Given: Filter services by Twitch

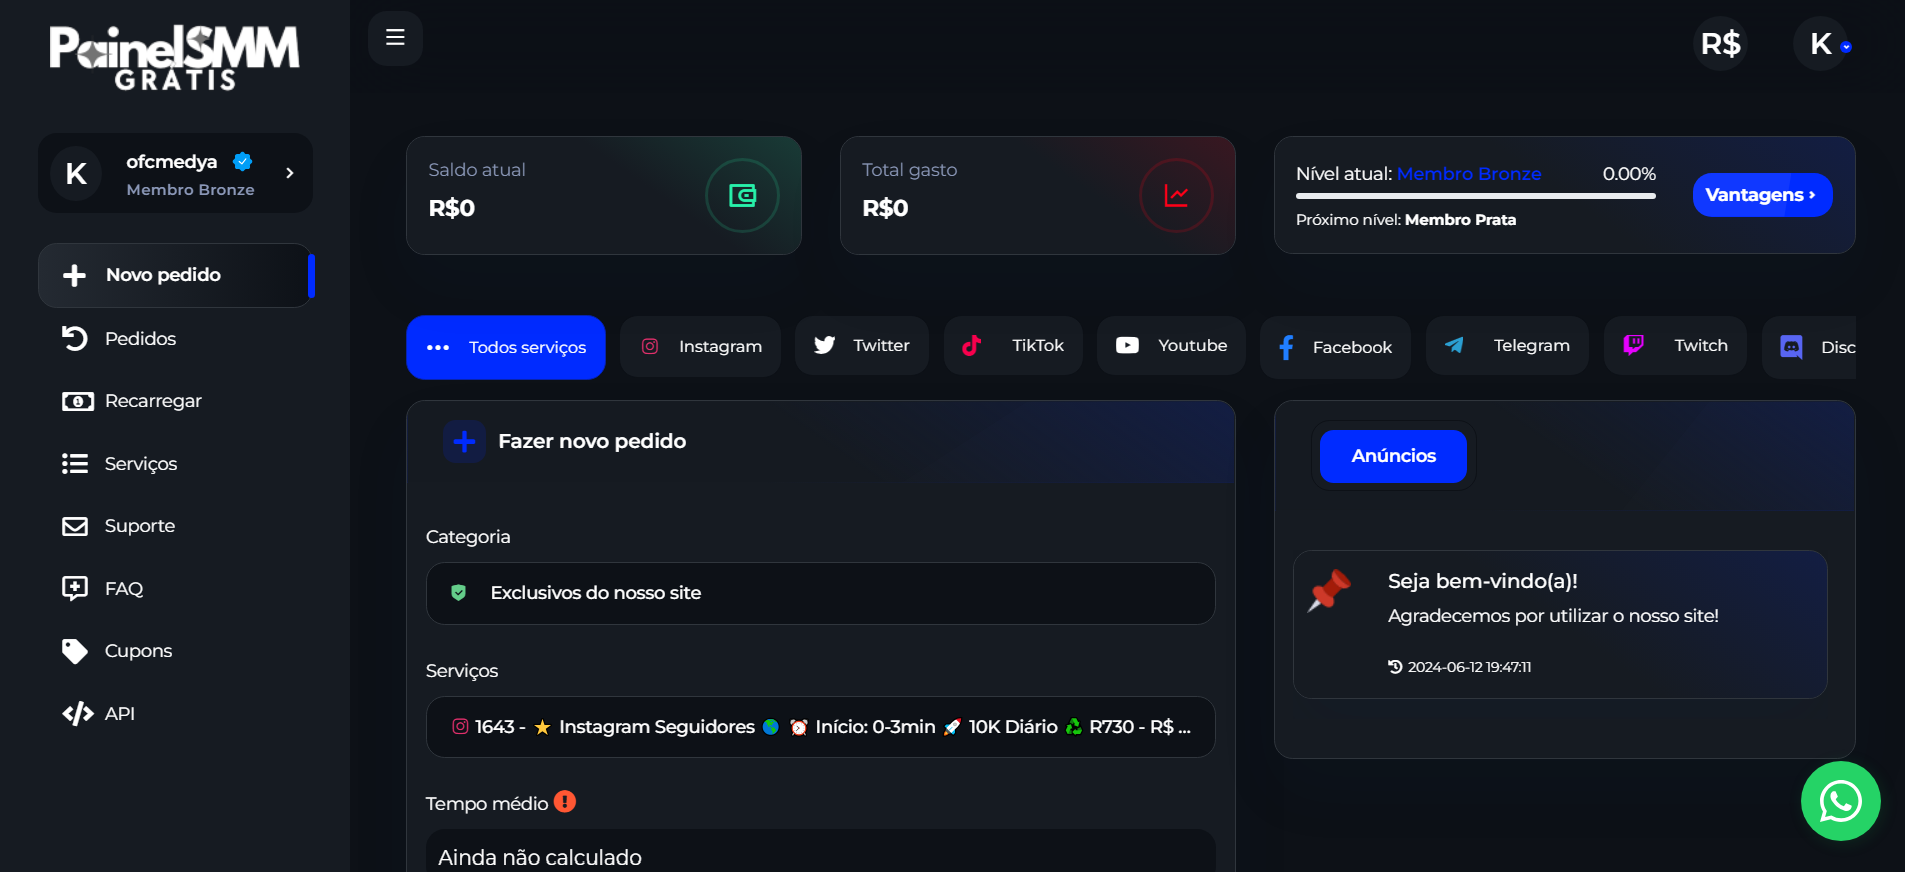Looking at the screenshot, I should [1675, 346].
